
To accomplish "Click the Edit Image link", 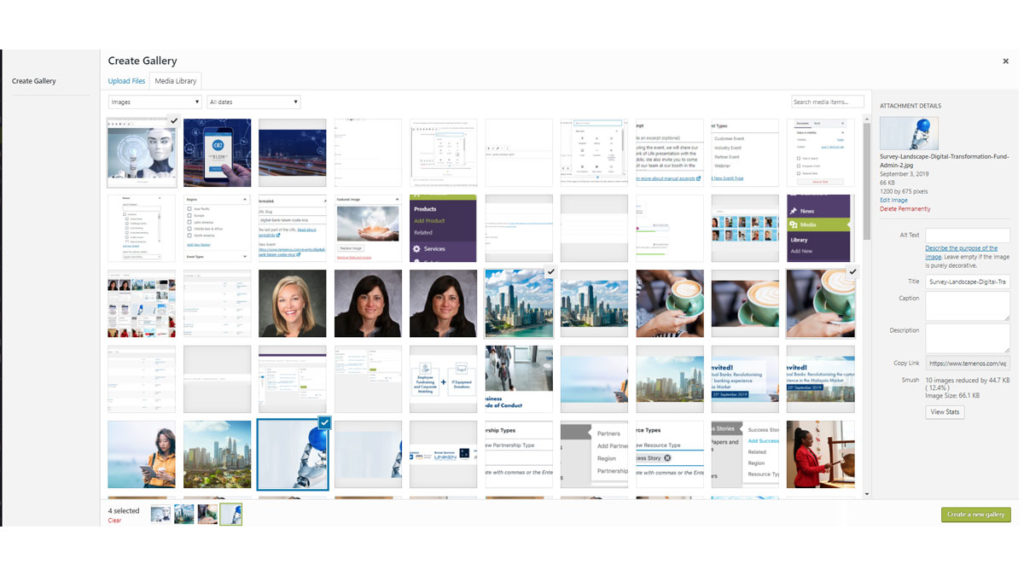I will point(893,200).
